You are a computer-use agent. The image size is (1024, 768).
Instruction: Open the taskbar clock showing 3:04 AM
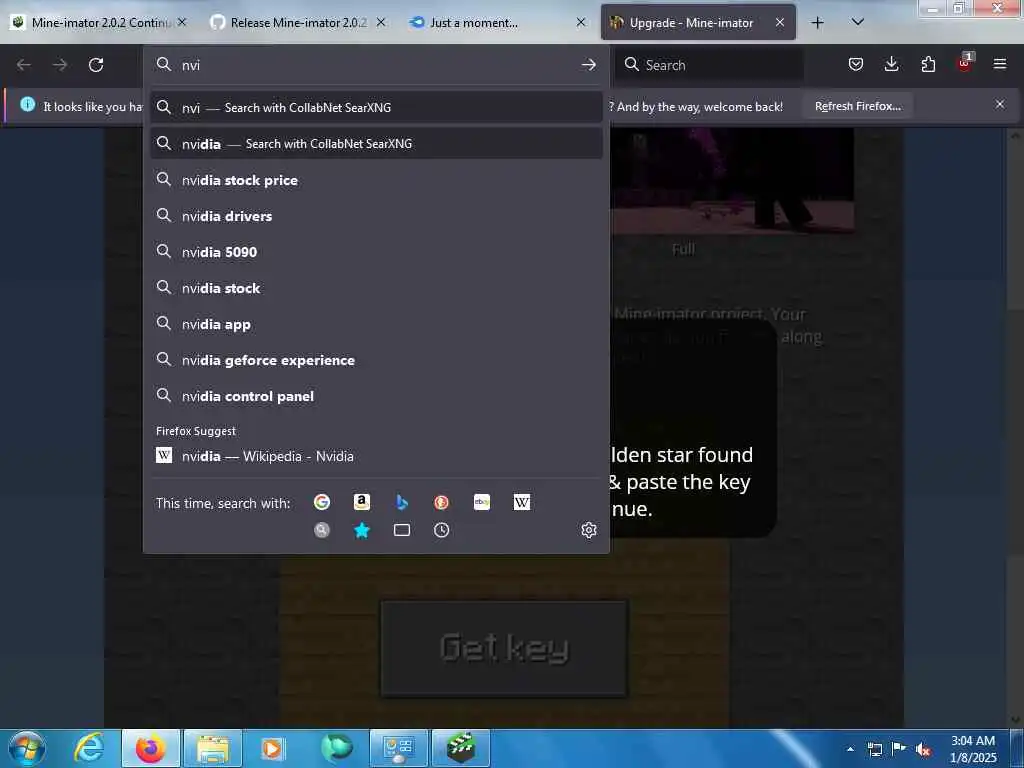[973, 749]
